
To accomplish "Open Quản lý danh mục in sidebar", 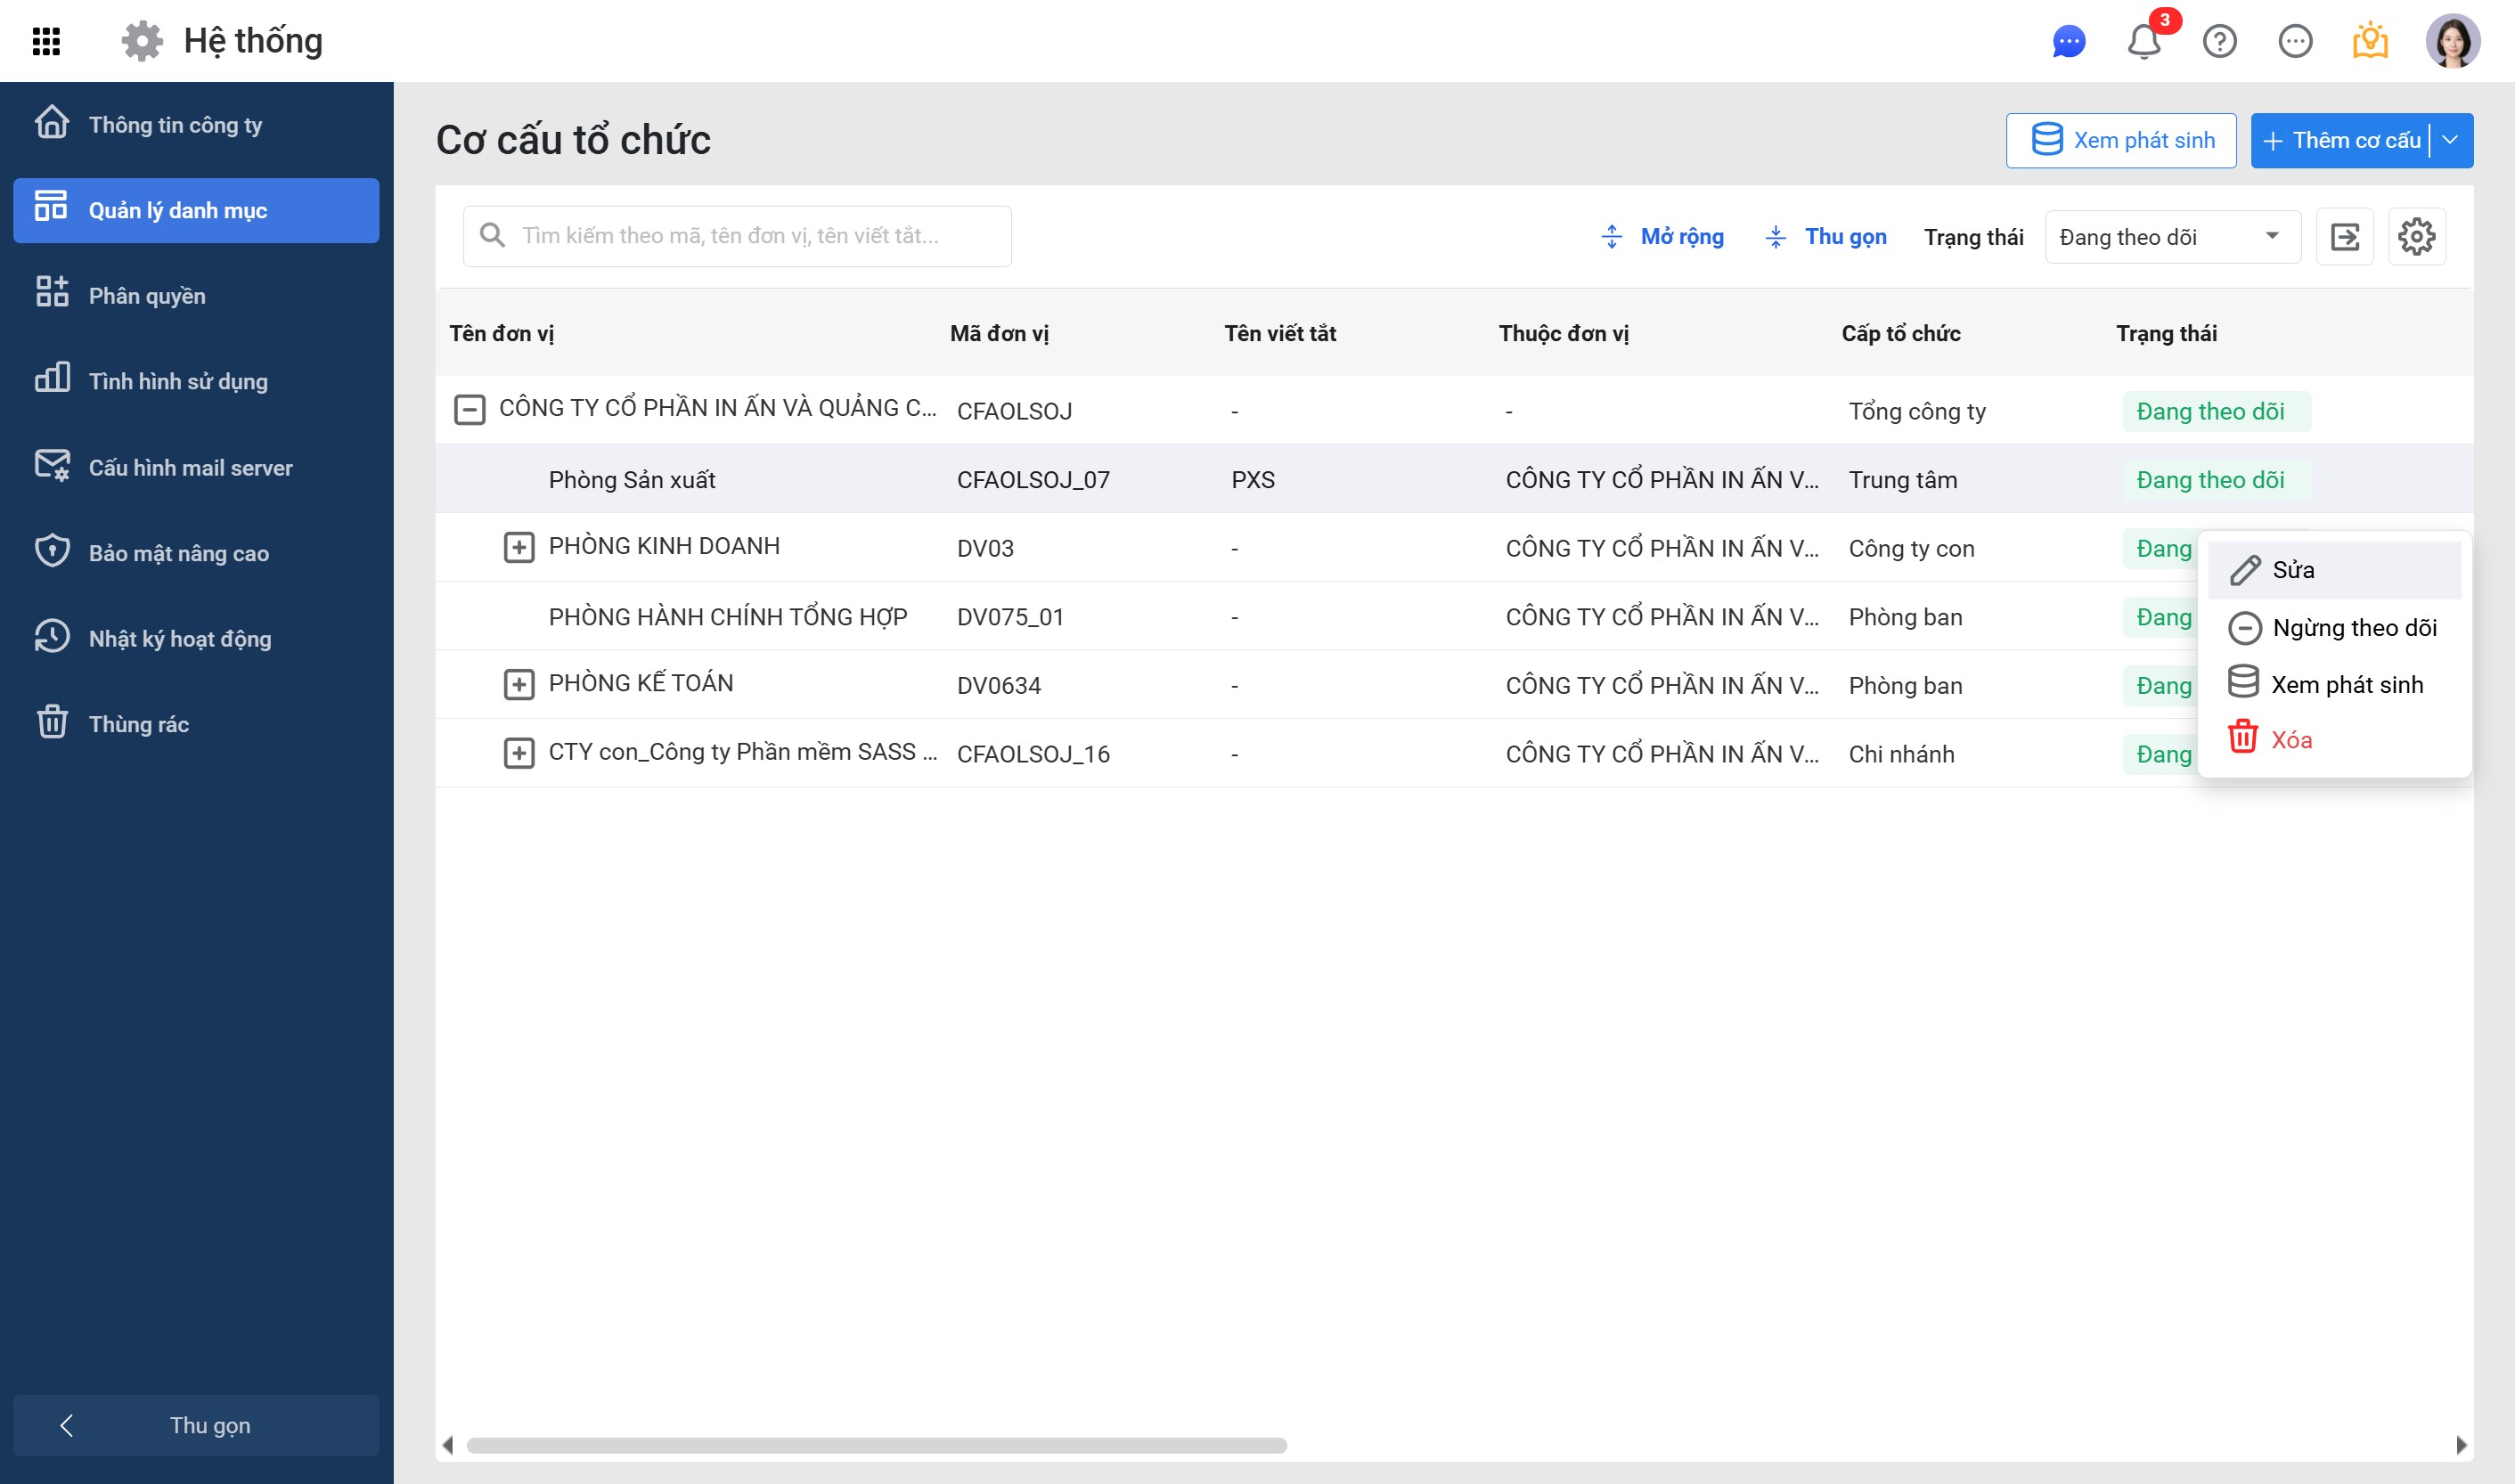I will [x=196, y=210].
